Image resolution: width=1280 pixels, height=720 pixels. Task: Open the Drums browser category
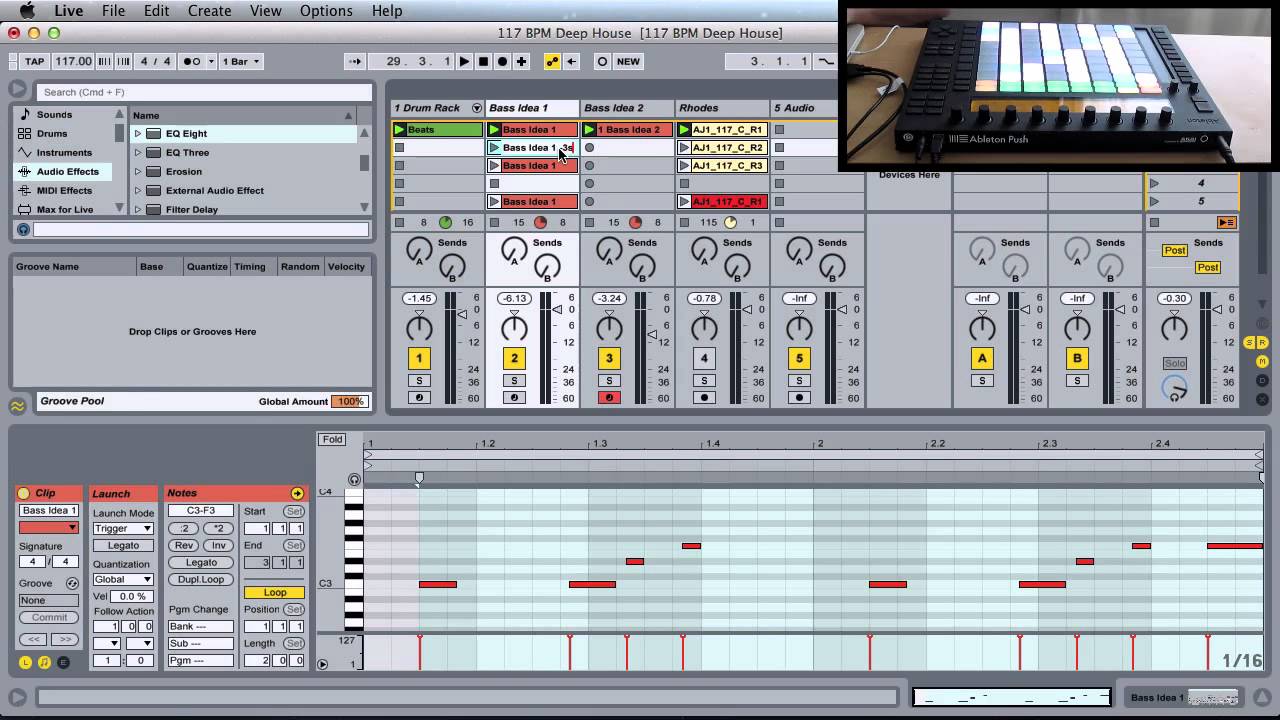point(52,133)
